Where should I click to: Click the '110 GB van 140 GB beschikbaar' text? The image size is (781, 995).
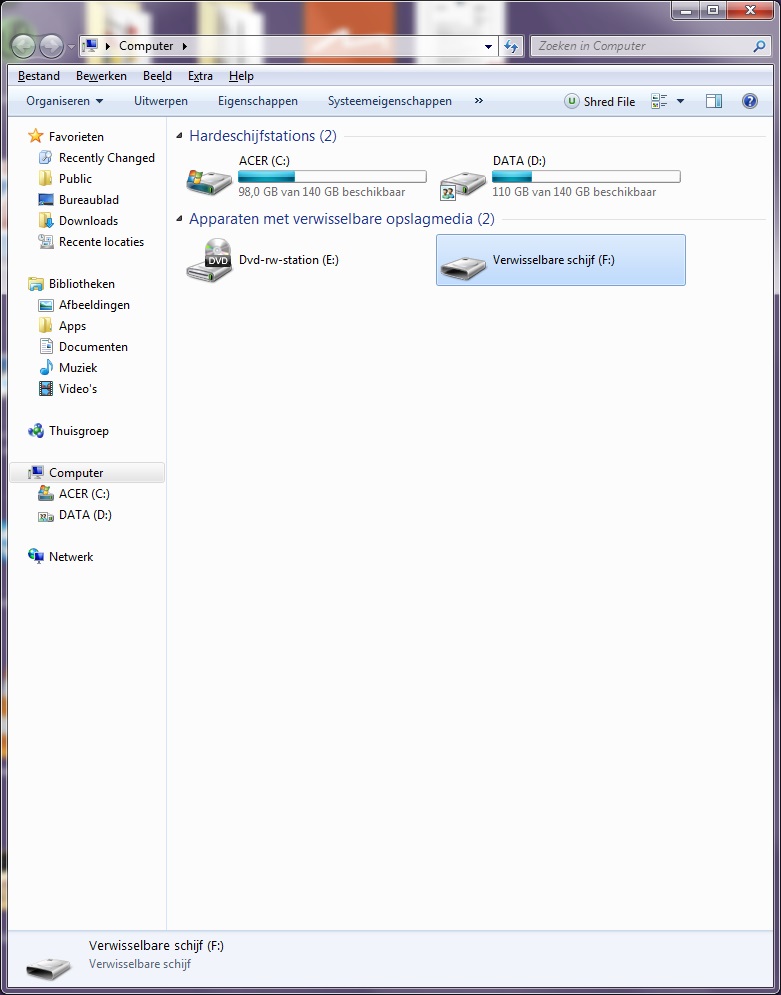click(574, 192)
